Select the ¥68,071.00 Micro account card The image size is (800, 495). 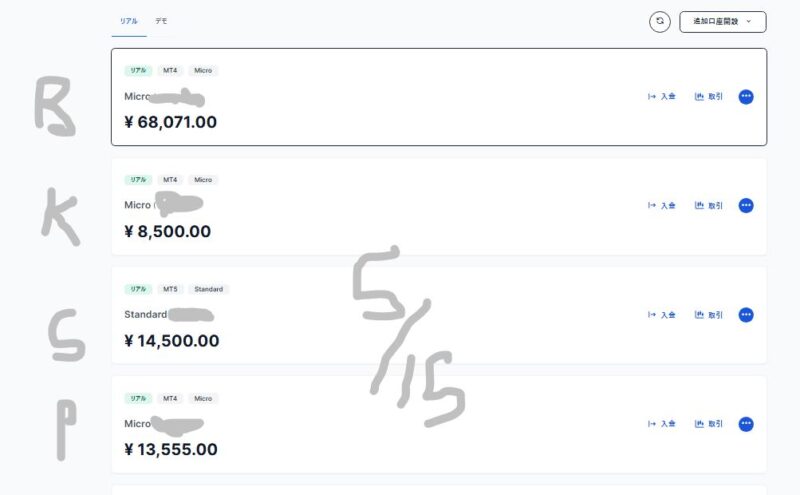(439, 97)
